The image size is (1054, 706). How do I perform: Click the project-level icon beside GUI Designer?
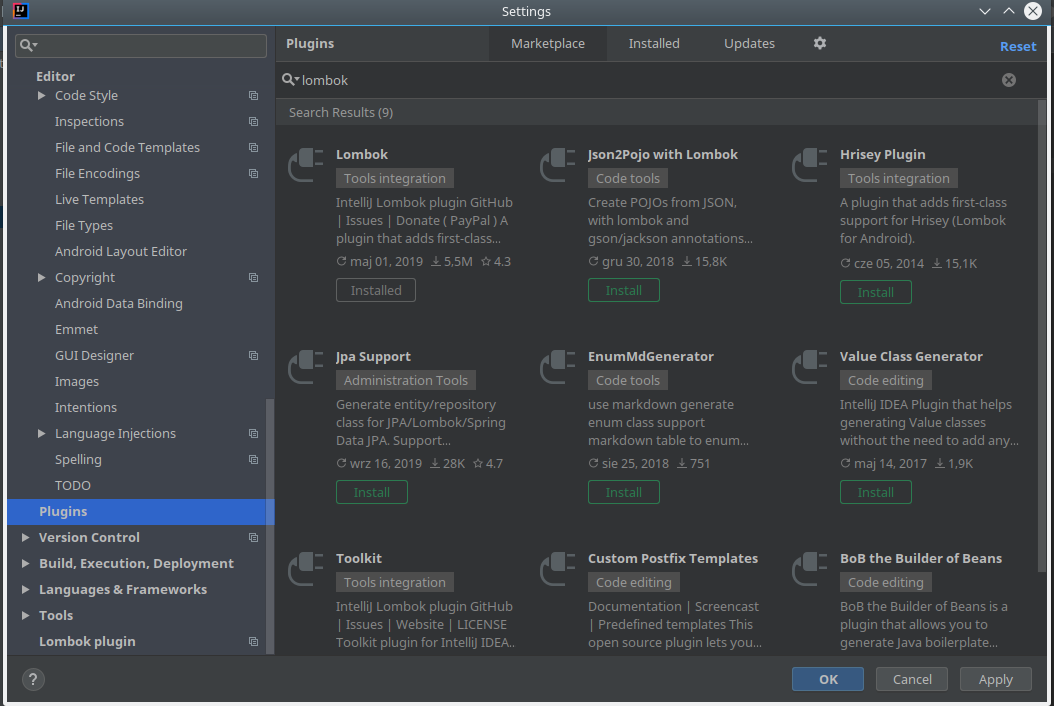tap(253, 356)
